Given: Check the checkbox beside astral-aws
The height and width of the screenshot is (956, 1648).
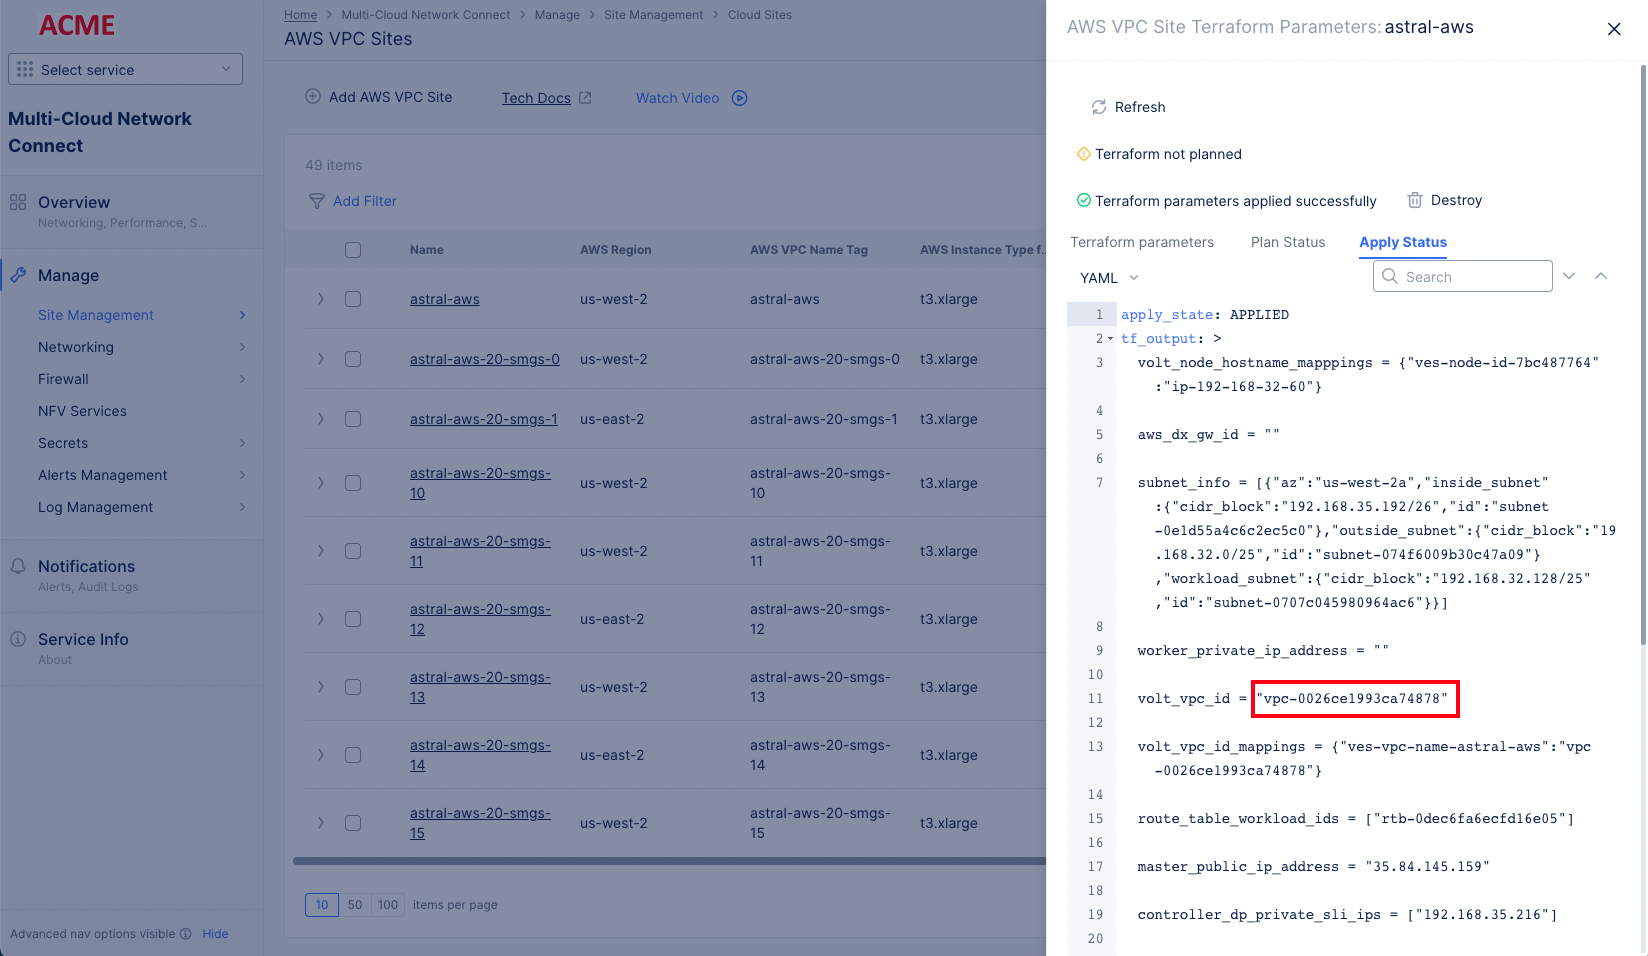Looking at the screenshot, I should click(352, 299).
